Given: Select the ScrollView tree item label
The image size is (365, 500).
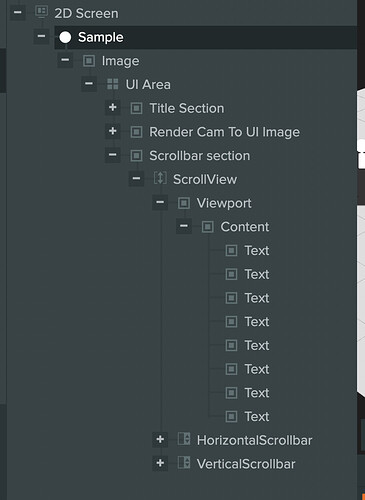Looking at the screenshot, I should tap(205, 180).
